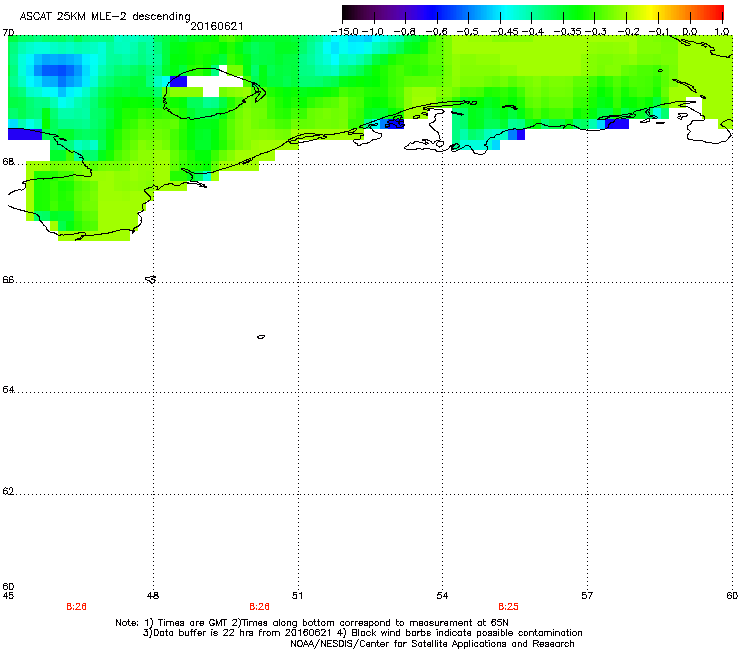Image resolution: width=740 pixels, height=650 pixels.
Task: Click red "8:26" time between longitudes 48 and 51
Action: pos(260,607)
